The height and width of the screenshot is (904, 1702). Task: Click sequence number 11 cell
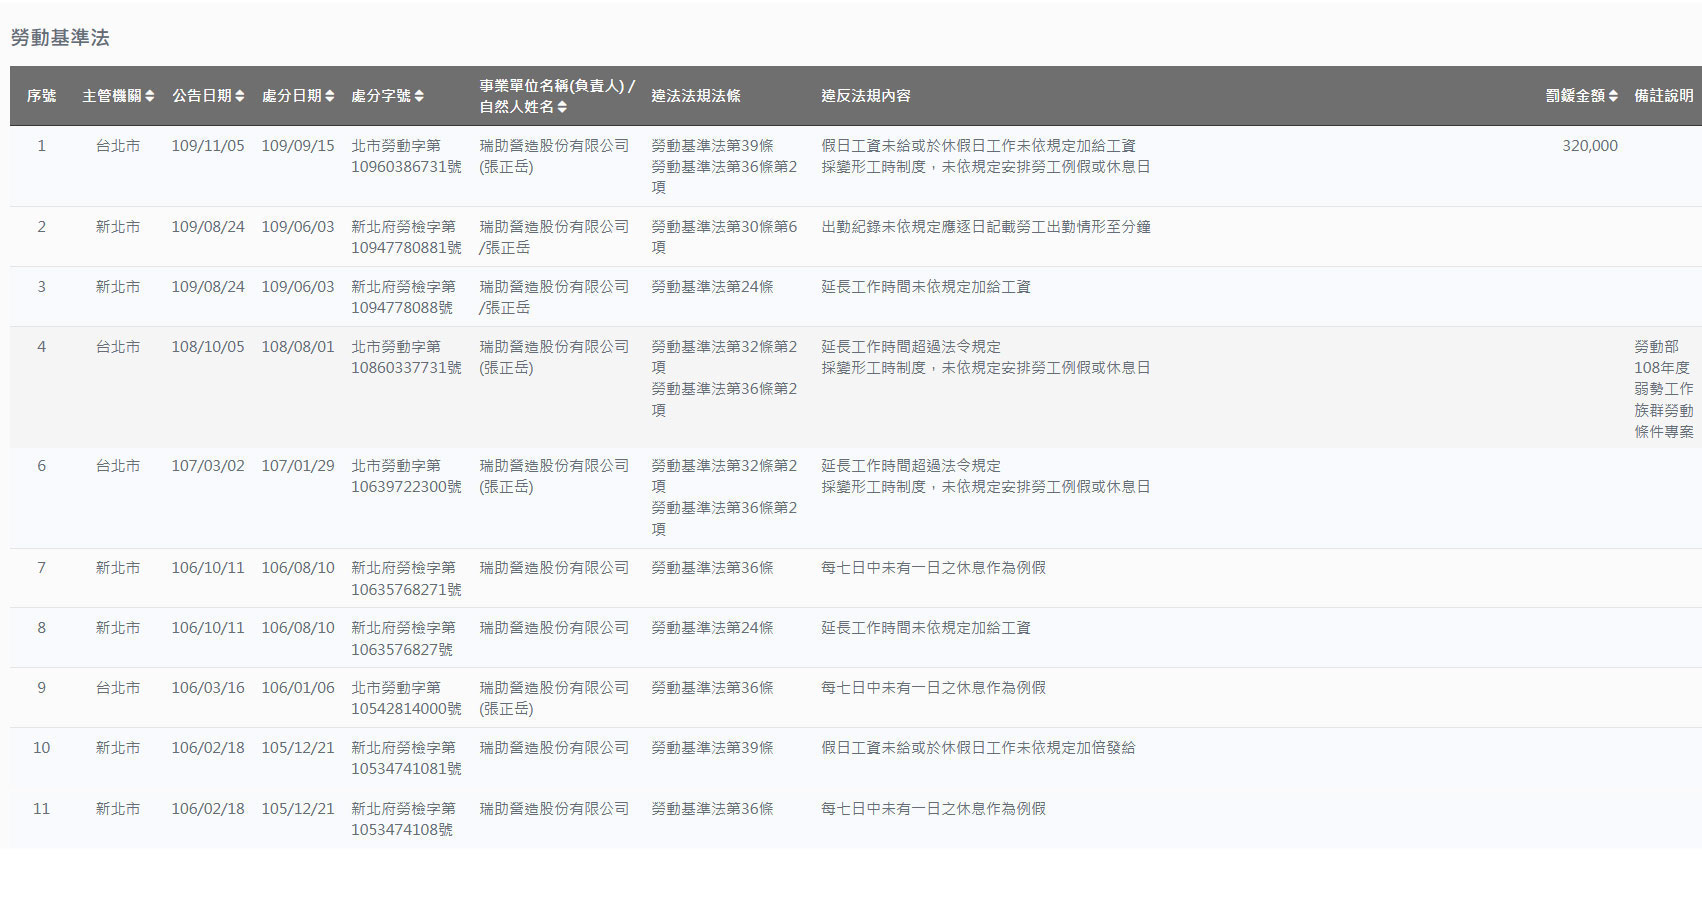coord(41,809)
